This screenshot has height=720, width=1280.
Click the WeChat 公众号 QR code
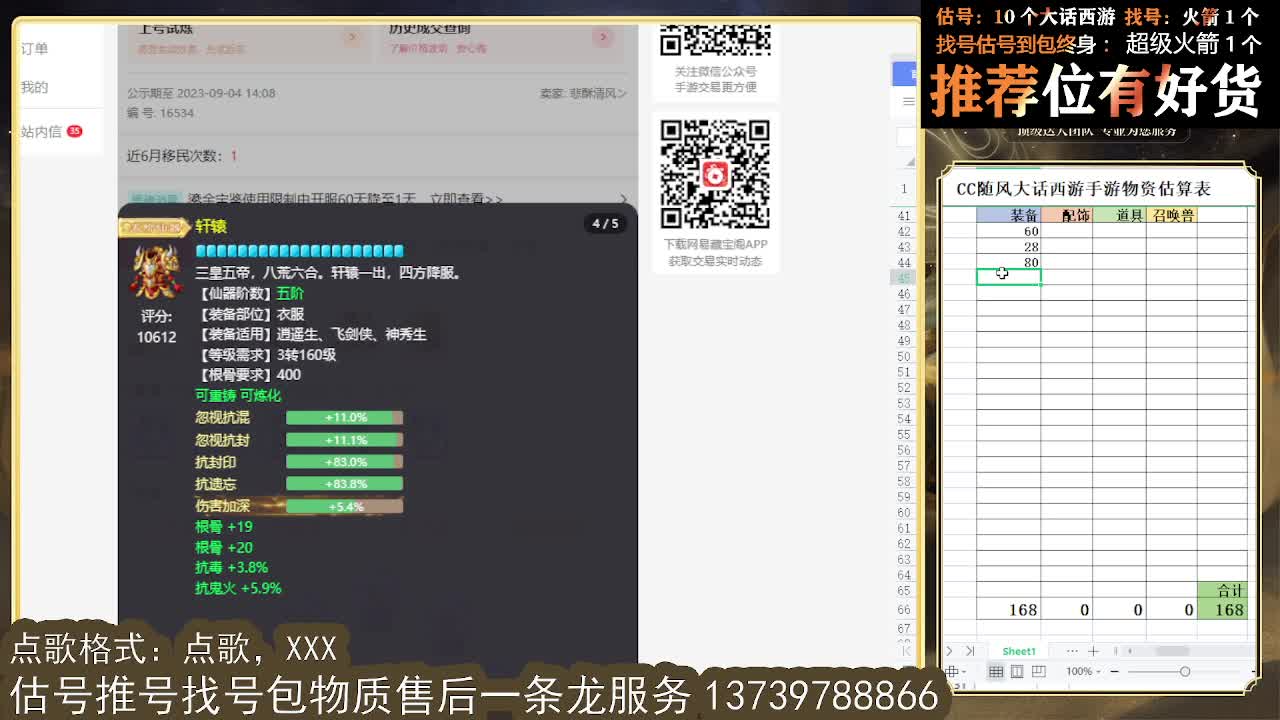(x=715, y=40)
